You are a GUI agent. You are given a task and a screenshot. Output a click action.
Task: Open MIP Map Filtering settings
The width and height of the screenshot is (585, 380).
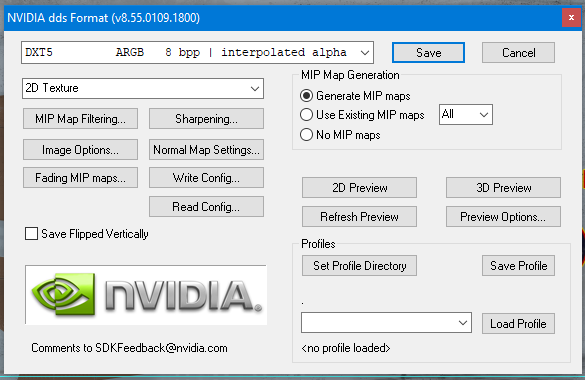(80, 119)
